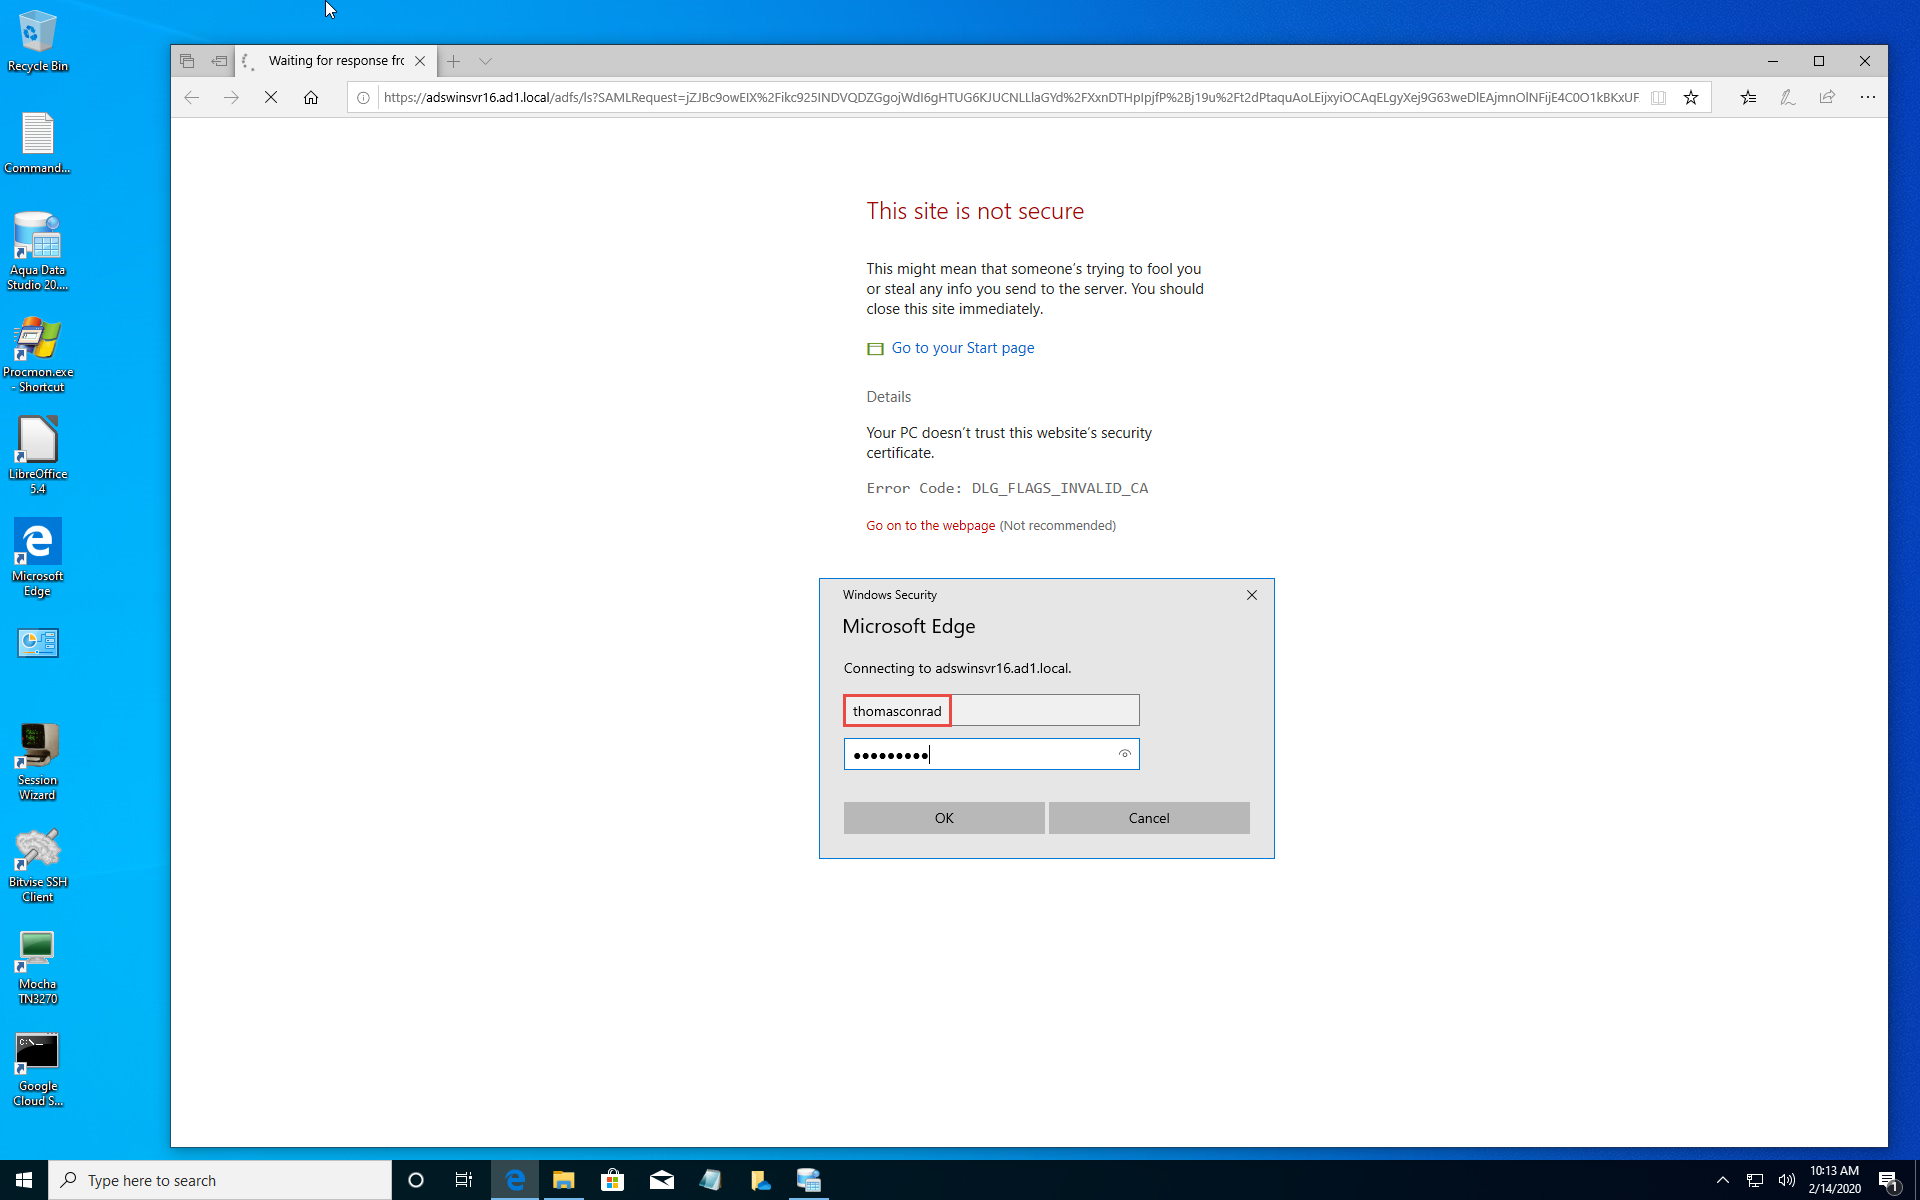Open Favorites hub icon

(x=1748, y=97)
